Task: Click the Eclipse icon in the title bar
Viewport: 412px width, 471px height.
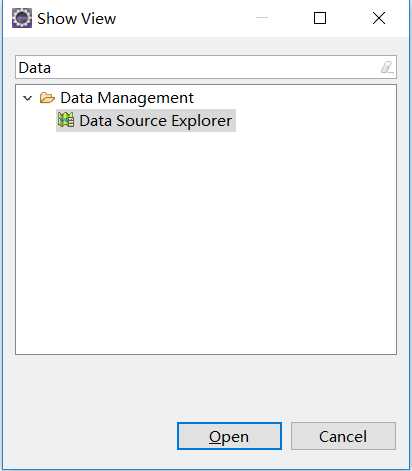Action: pyautogui.click(x=22, y=18)
